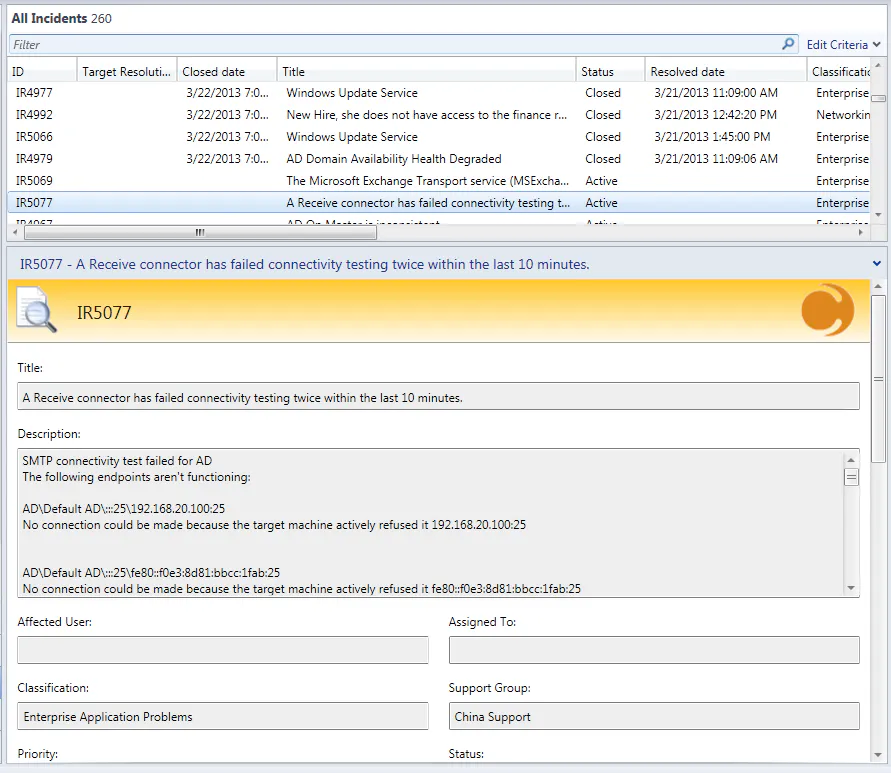The height and width of the screenshot is (773, 891).
Task: Sort by Title column header
Action: click(x=426, y=72)
